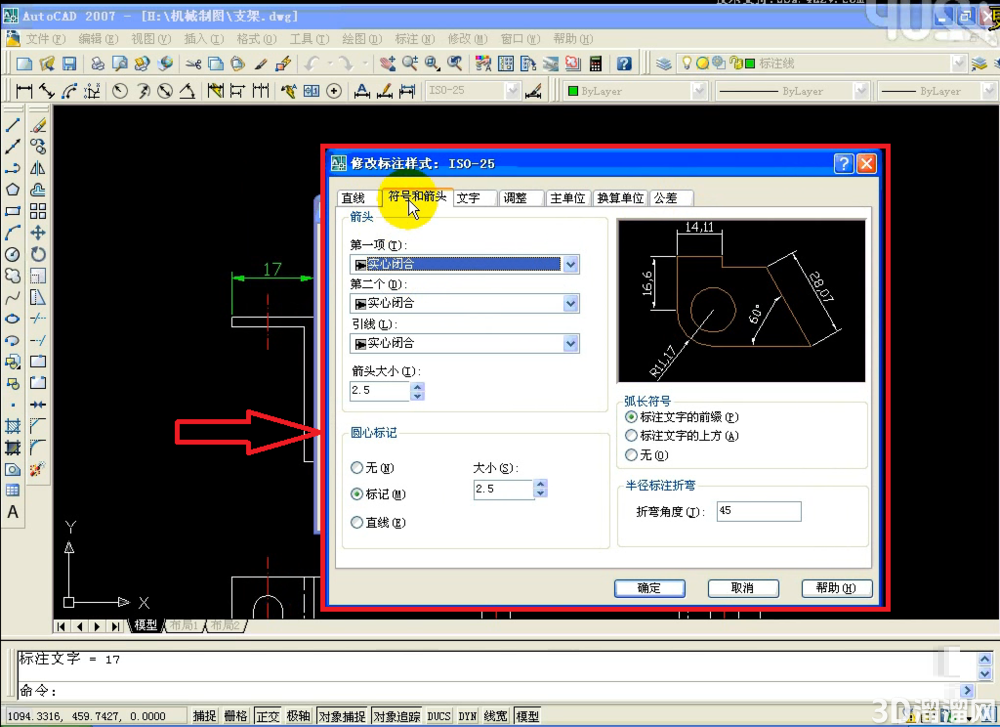Click the New file icon

tap(24, 63)
